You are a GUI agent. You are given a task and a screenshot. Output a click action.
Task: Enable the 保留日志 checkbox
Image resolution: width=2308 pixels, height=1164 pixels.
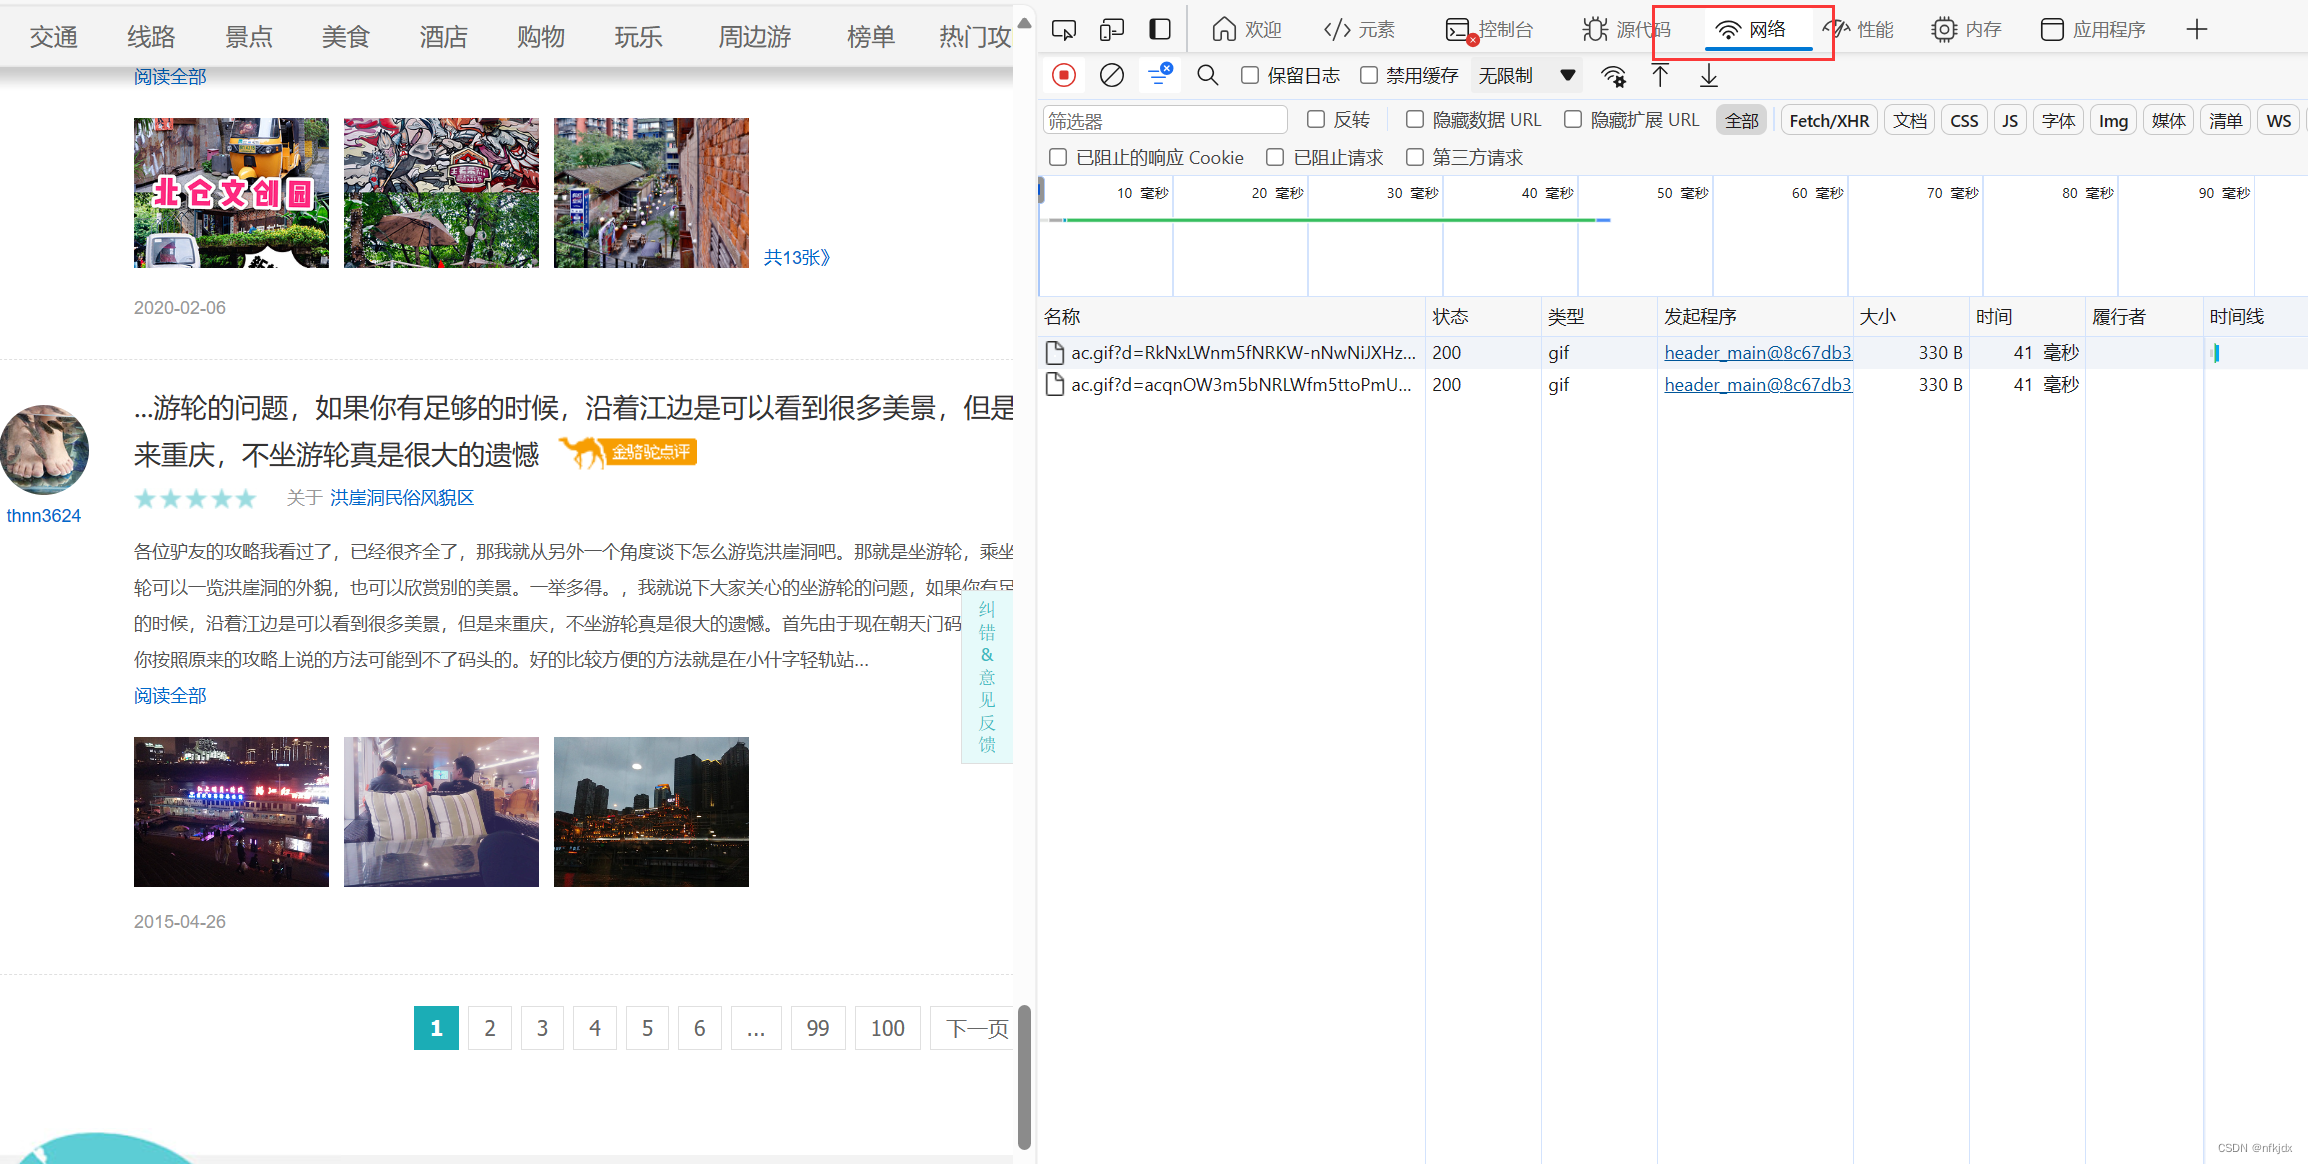pos(1250,76)
